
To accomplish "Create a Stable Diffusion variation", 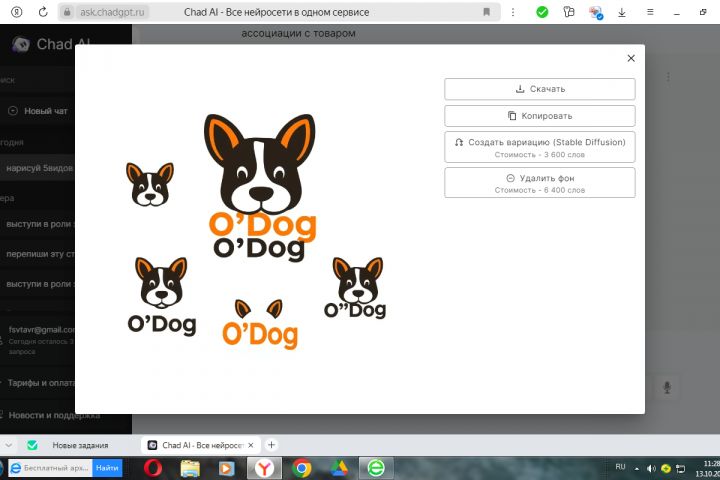I will (540, 147).
